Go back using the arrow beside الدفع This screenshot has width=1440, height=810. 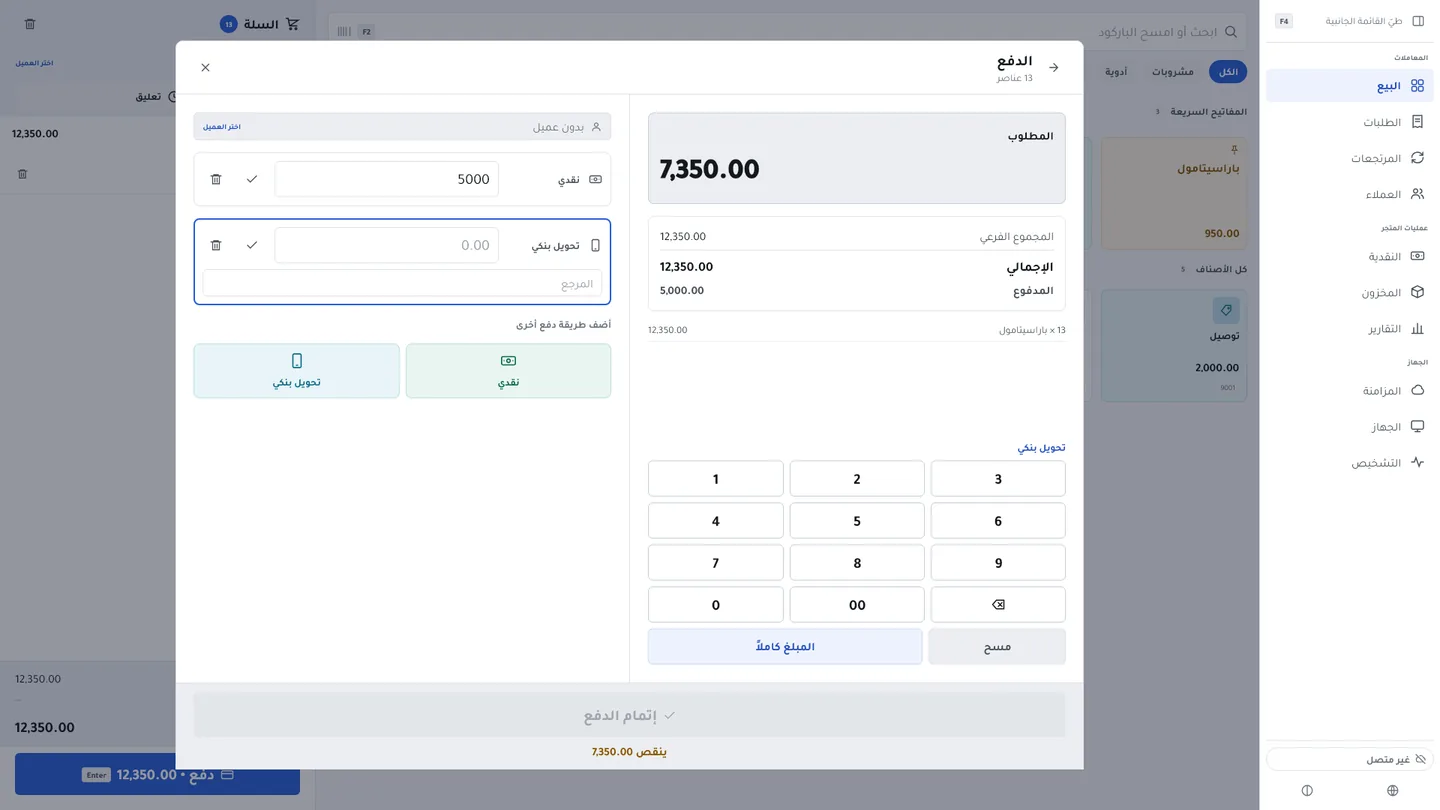pos(1053,68)
